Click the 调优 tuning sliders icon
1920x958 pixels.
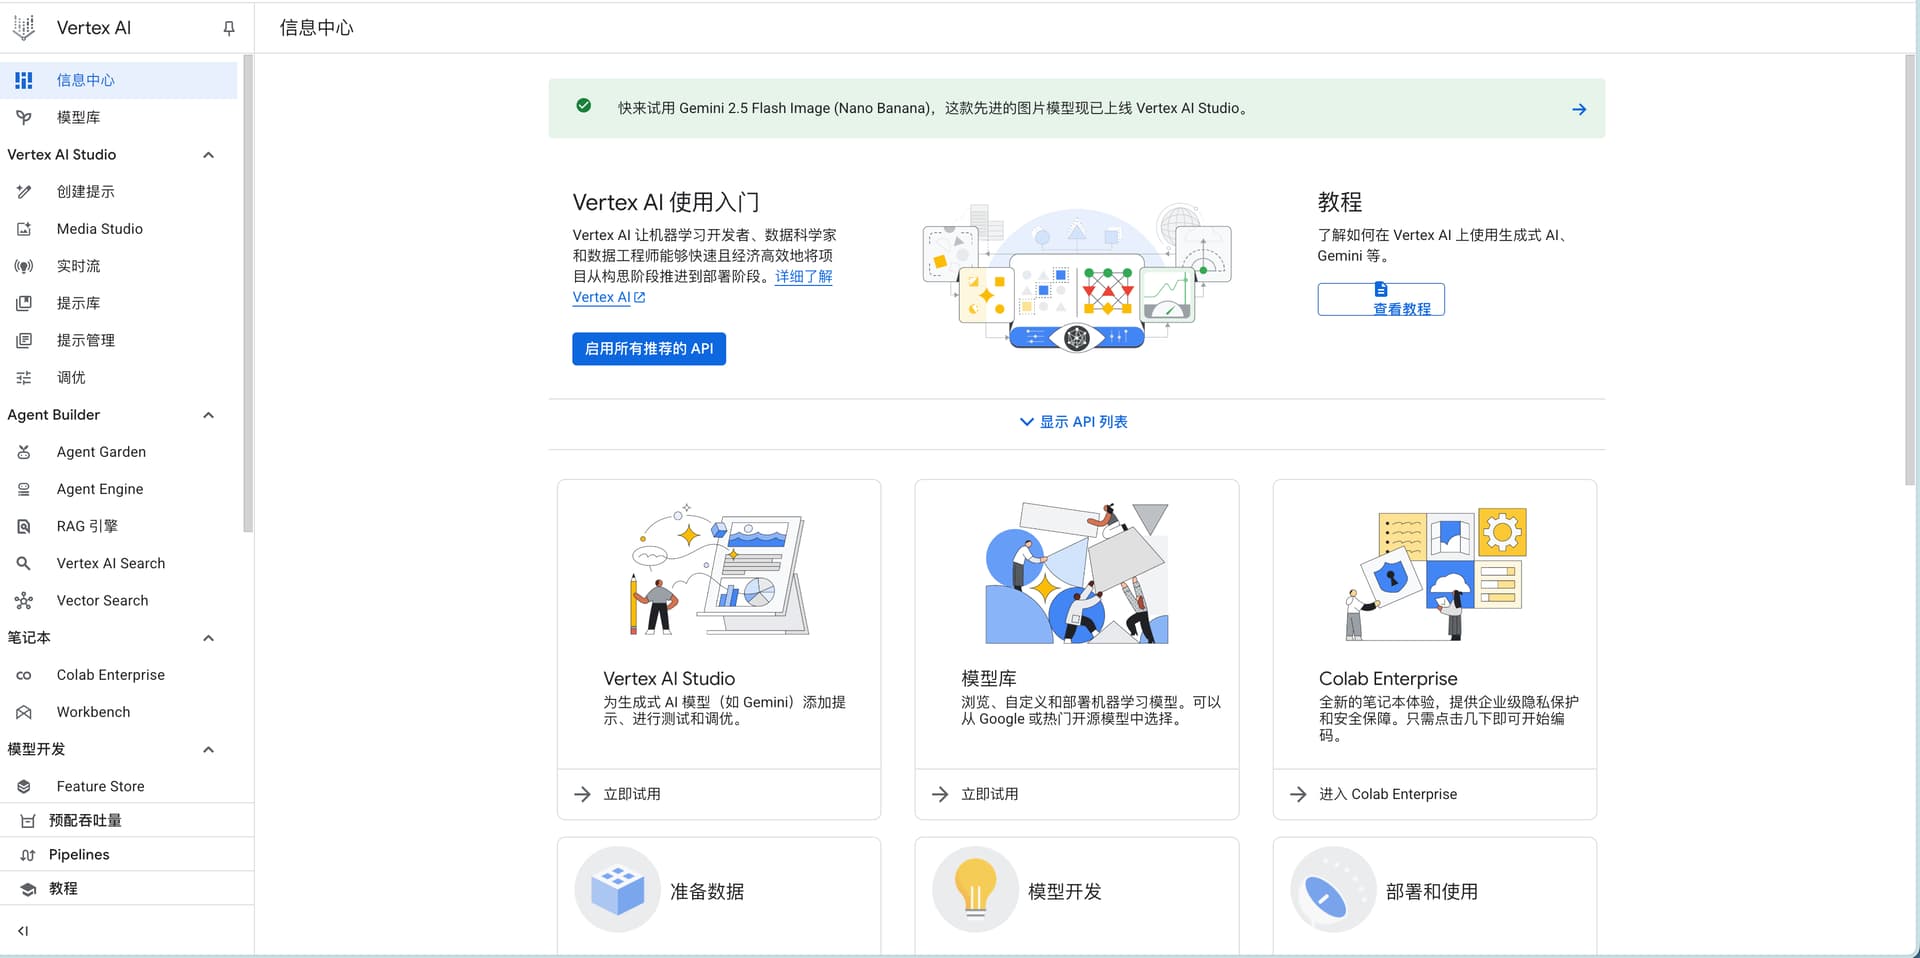[24, 377]
